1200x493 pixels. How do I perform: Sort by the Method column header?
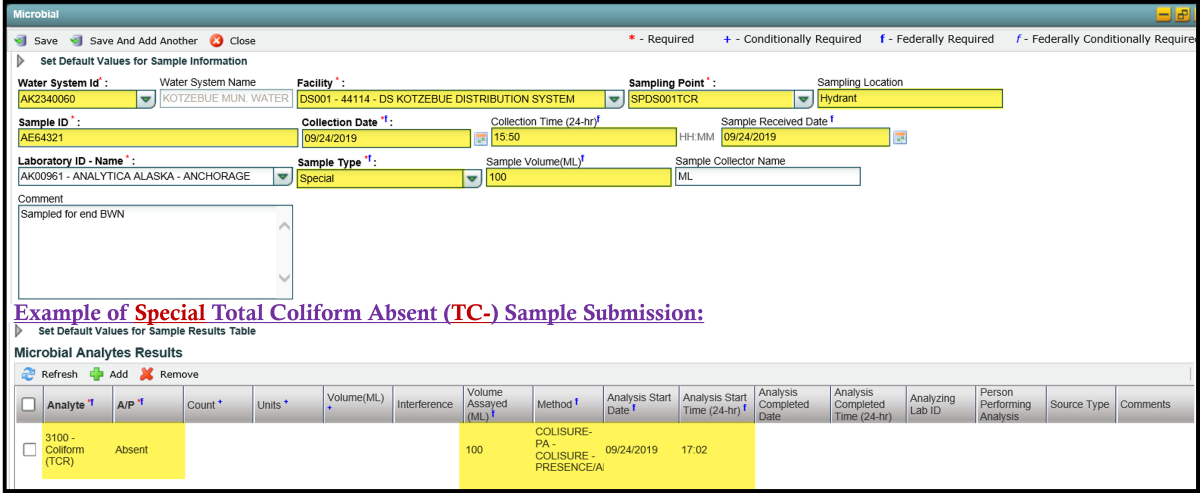pos(567,404)
